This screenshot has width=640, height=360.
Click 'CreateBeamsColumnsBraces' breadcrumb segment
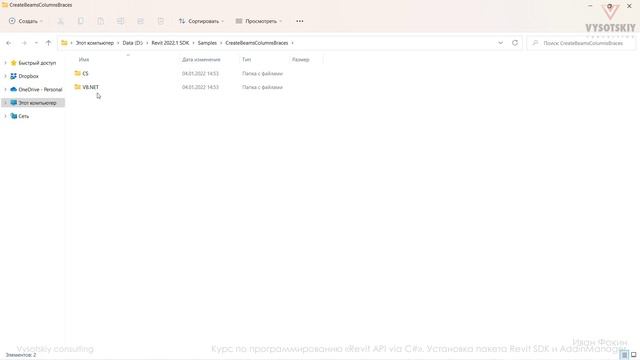(x=257, y=43)
